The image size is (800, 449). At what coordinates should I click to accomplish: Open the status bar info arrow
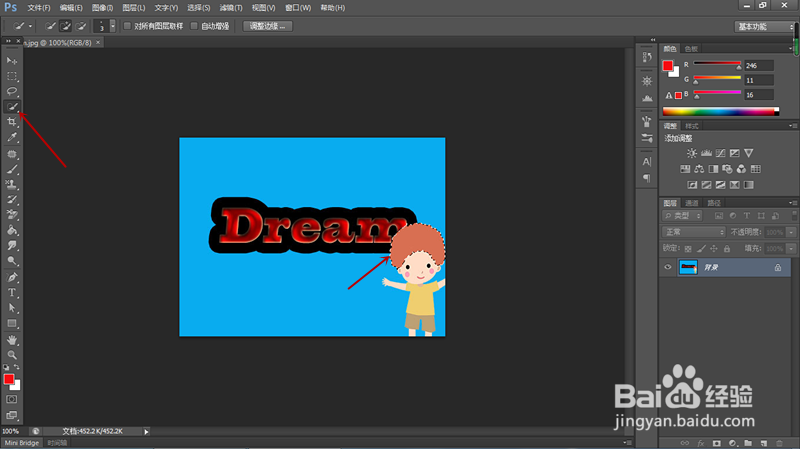click(x=146, y=432)
